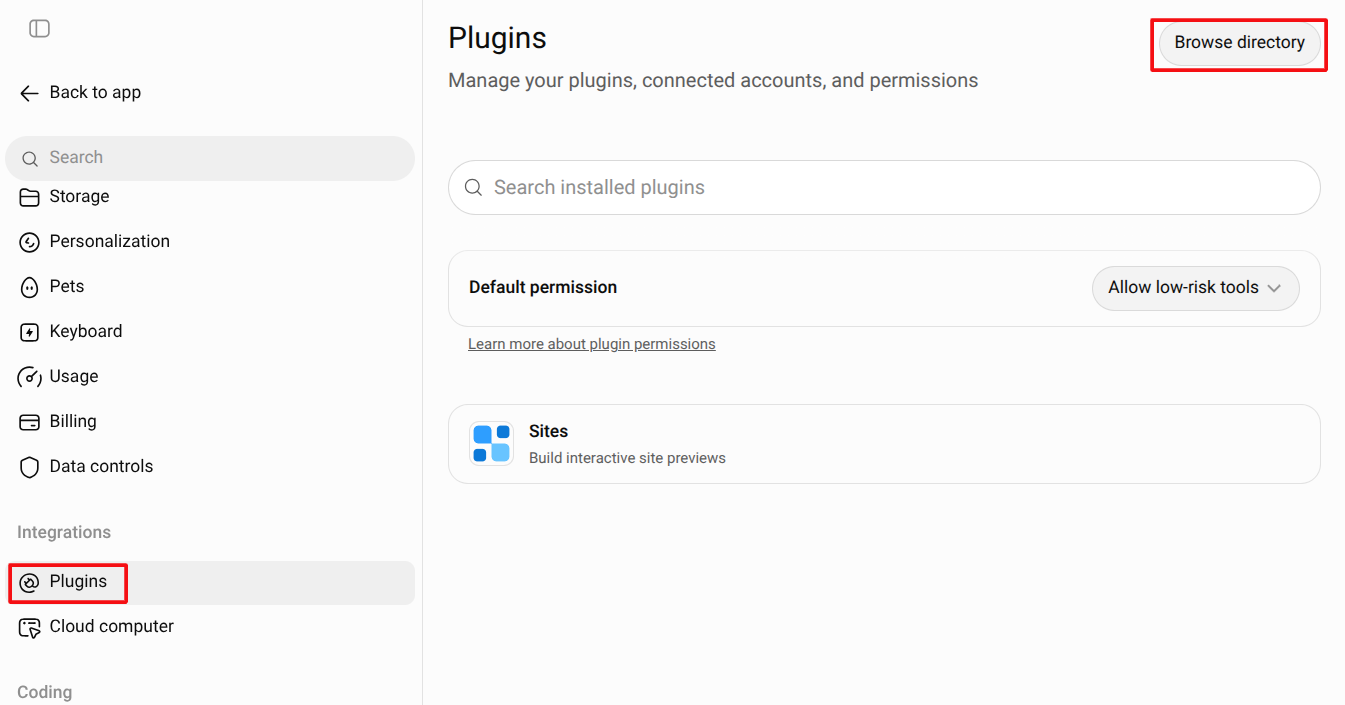Open the Sites plugin row
The width and height of the screenshot is (1345, 705).
pyautogui.click(x=884, y=444)
